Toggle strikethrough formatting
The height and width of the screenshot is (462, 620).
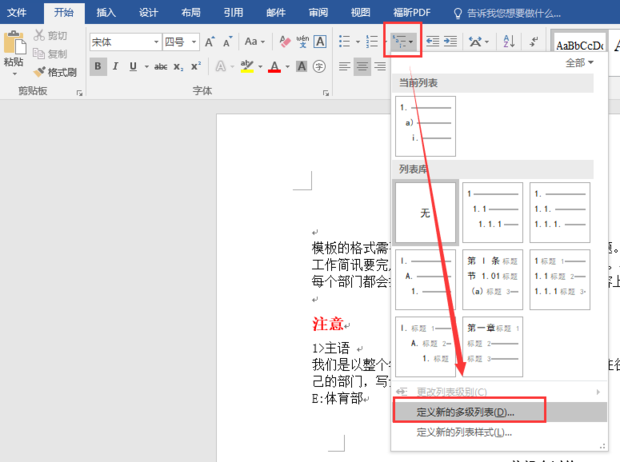click(156, 66)
